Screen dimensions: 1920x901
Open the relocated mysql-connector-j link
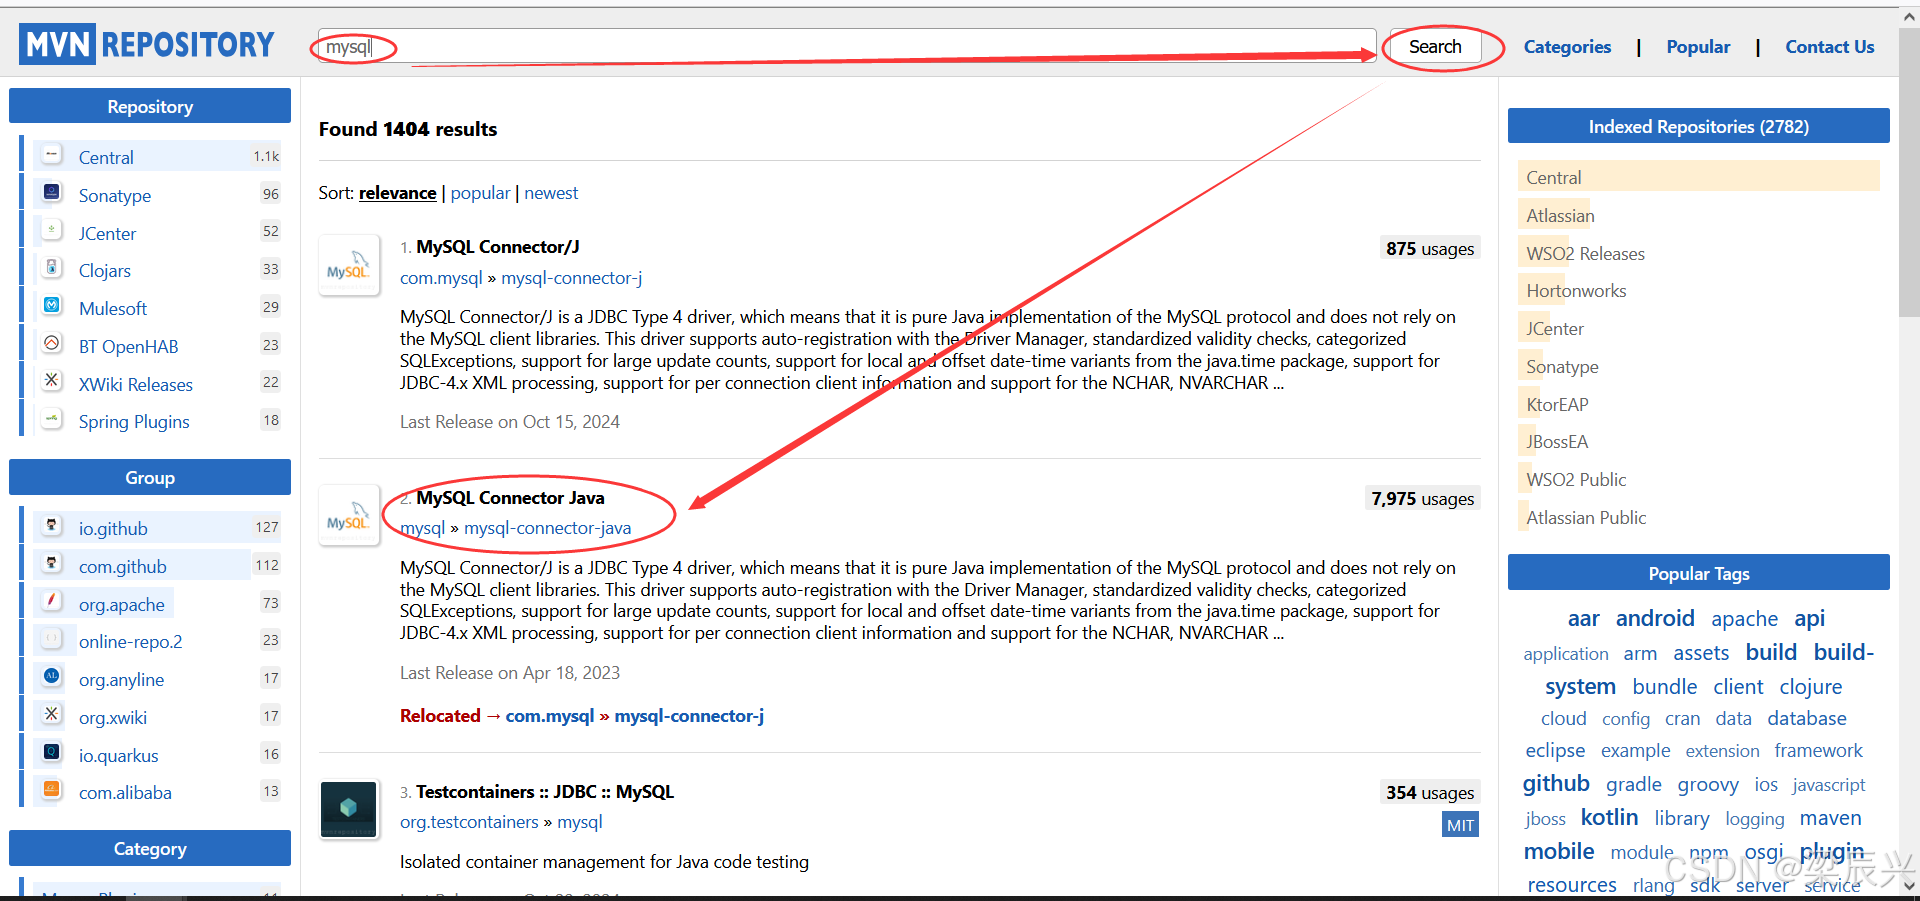pos(689,716)
